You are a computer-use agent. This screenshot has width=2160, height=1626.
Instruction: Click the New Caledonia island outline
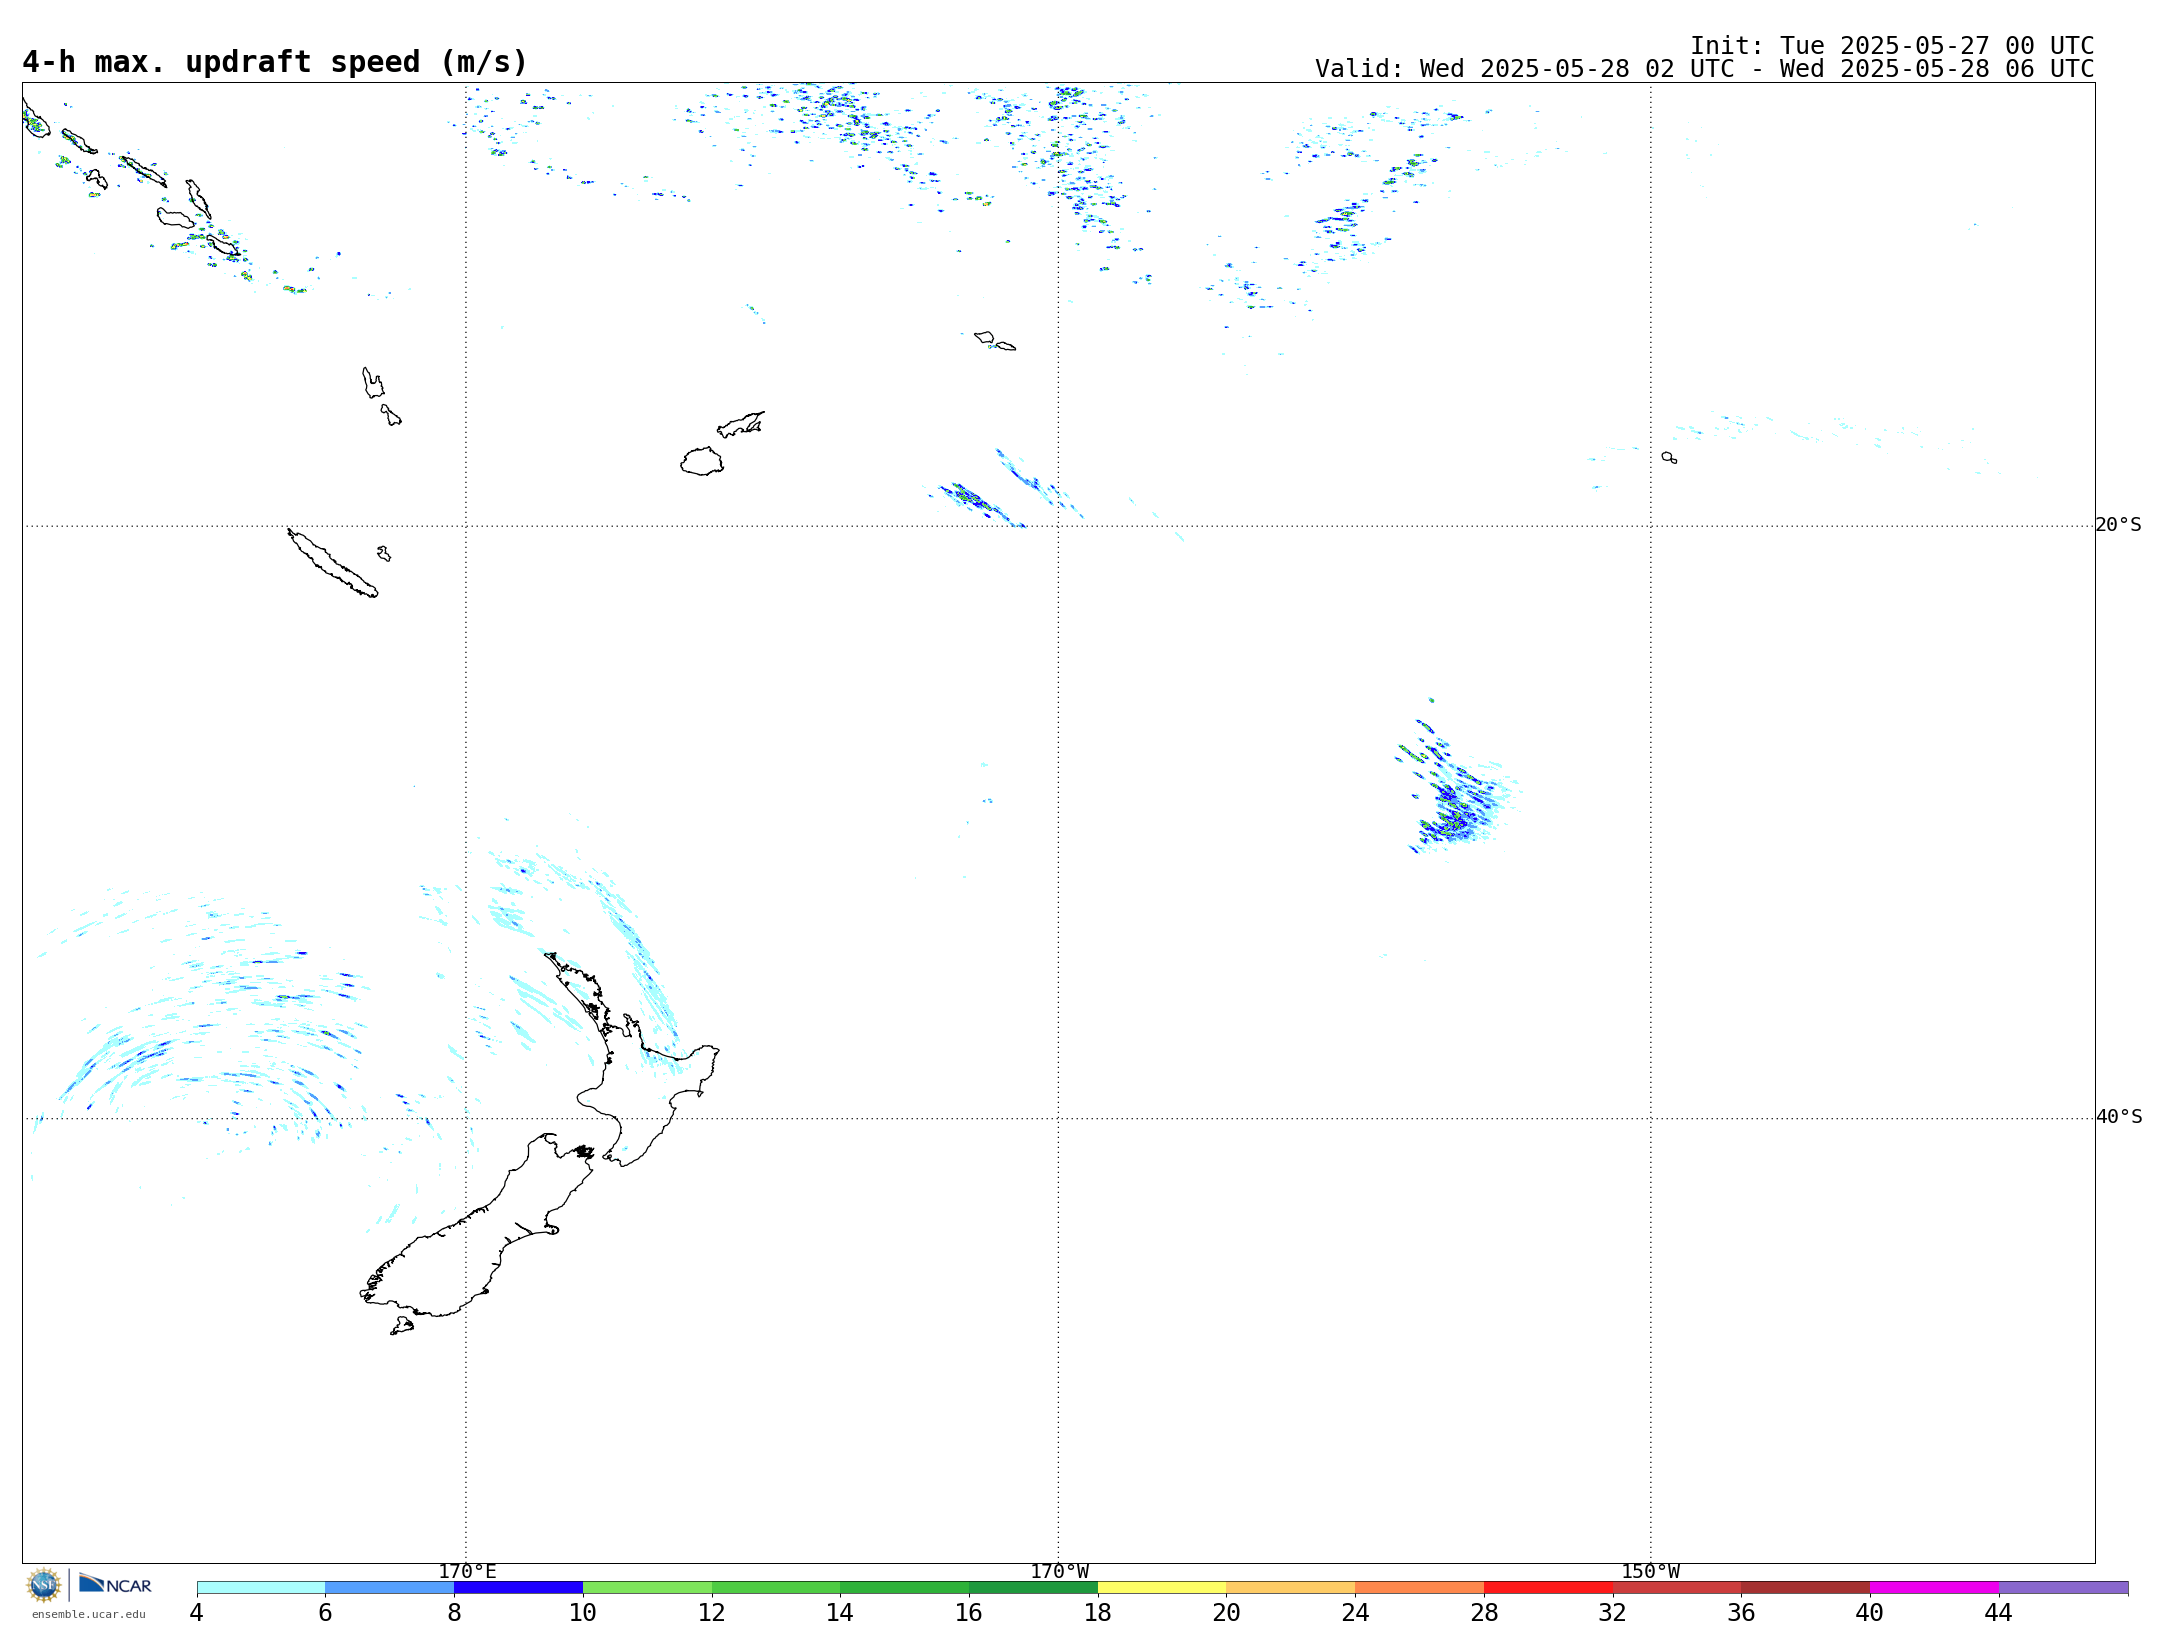[x=332, y=563]
